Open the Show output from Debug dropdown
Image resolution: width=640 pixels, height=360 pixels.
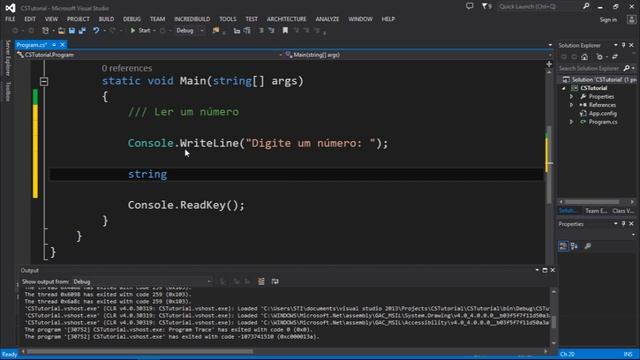coord(142,282)
